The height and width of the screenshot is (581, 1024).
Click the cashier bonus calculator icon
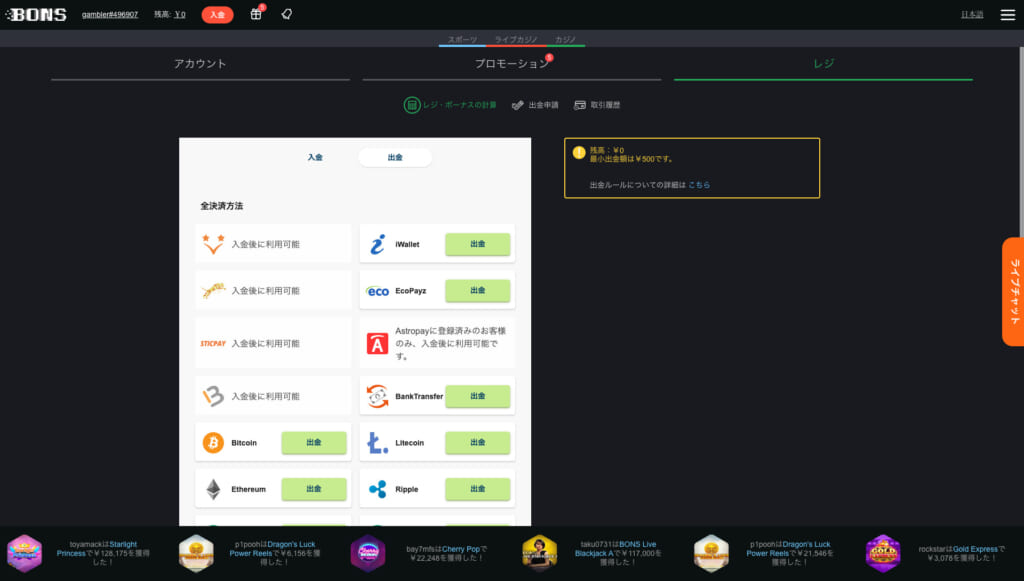411,104
